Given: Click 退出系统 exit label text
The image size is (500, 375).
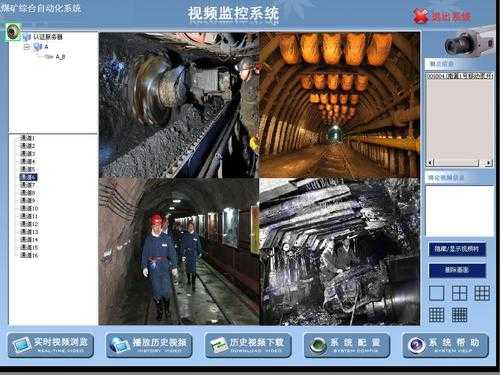Looking at the screenshot, I should tap(451, 16).
